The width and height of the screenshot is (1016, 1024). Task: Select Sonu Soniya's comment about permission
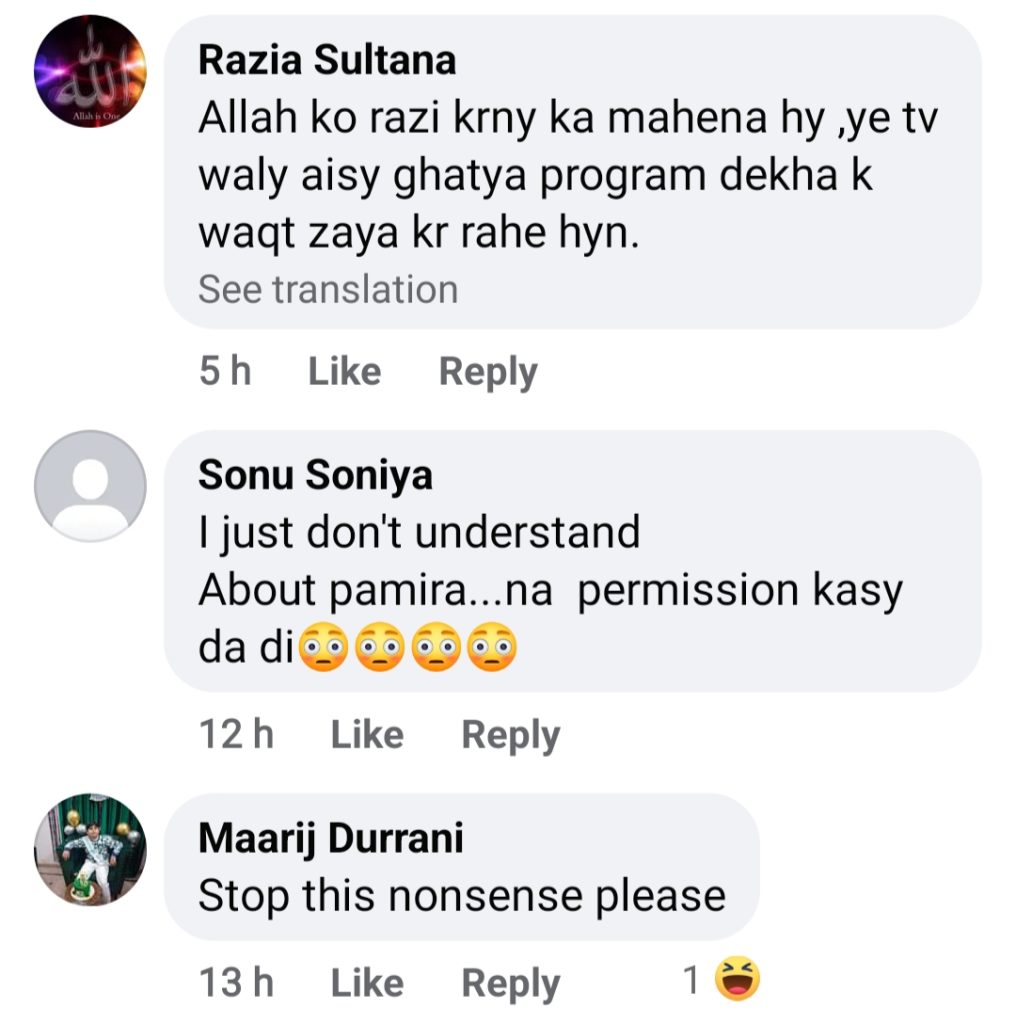(550, 590)
